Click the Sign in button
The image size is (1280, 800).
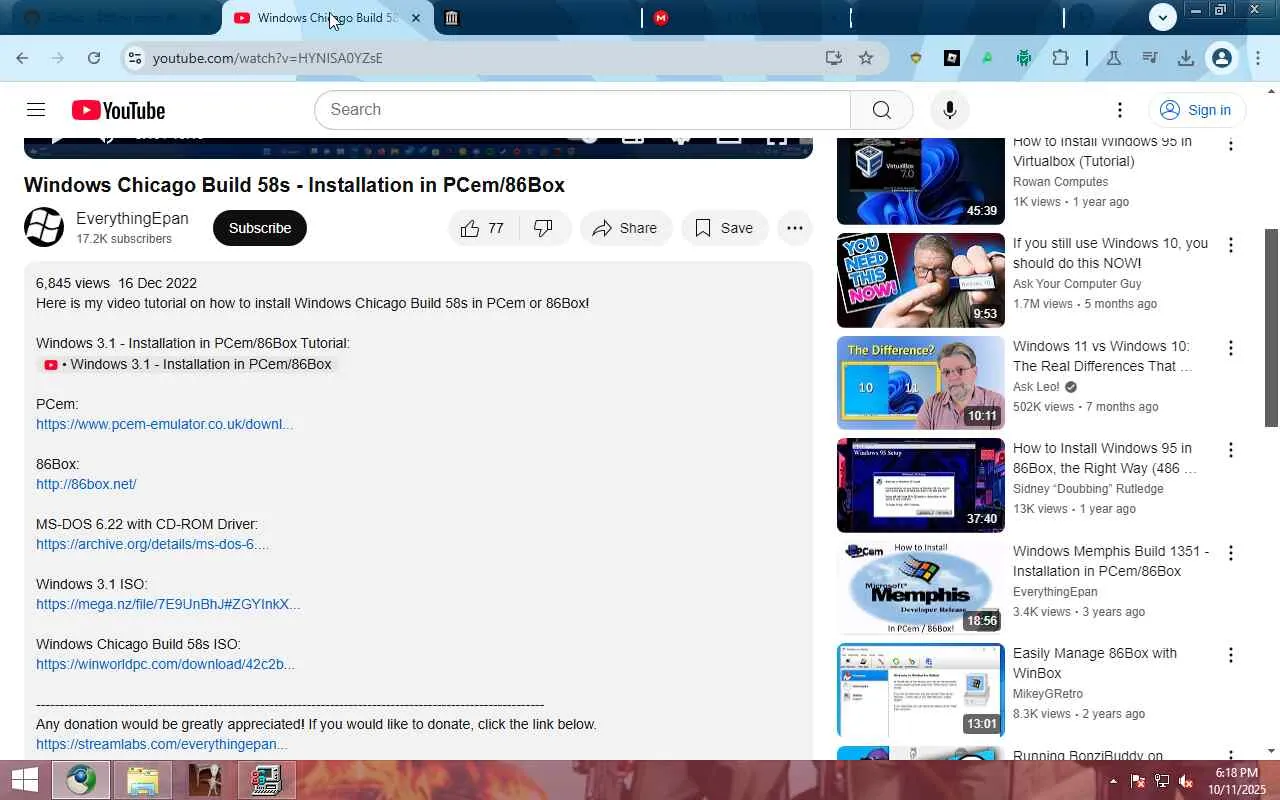(1196, 110)
